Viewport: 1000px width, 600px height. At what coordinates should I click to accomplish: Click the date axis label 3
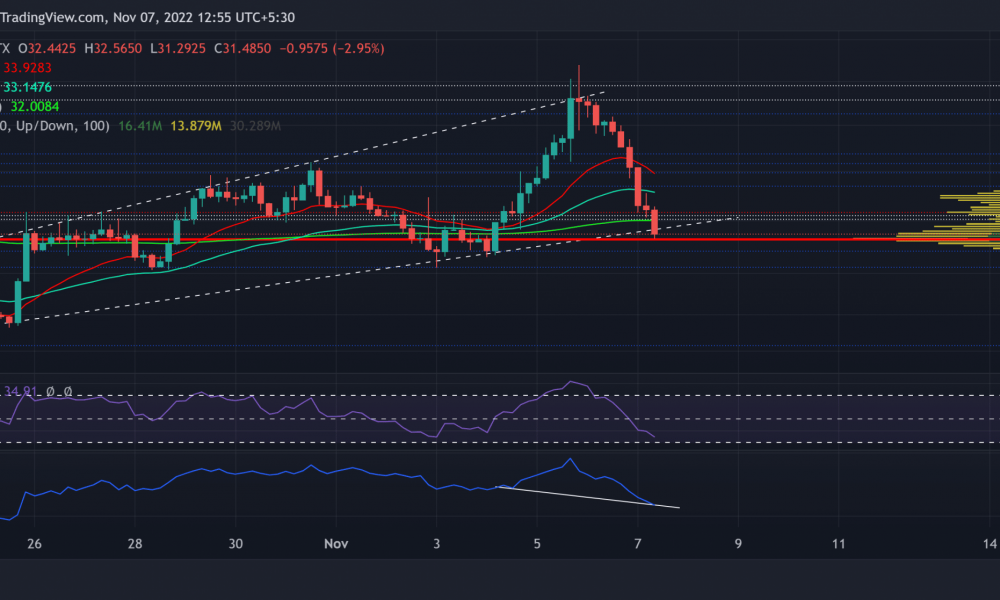pos(437,544)
